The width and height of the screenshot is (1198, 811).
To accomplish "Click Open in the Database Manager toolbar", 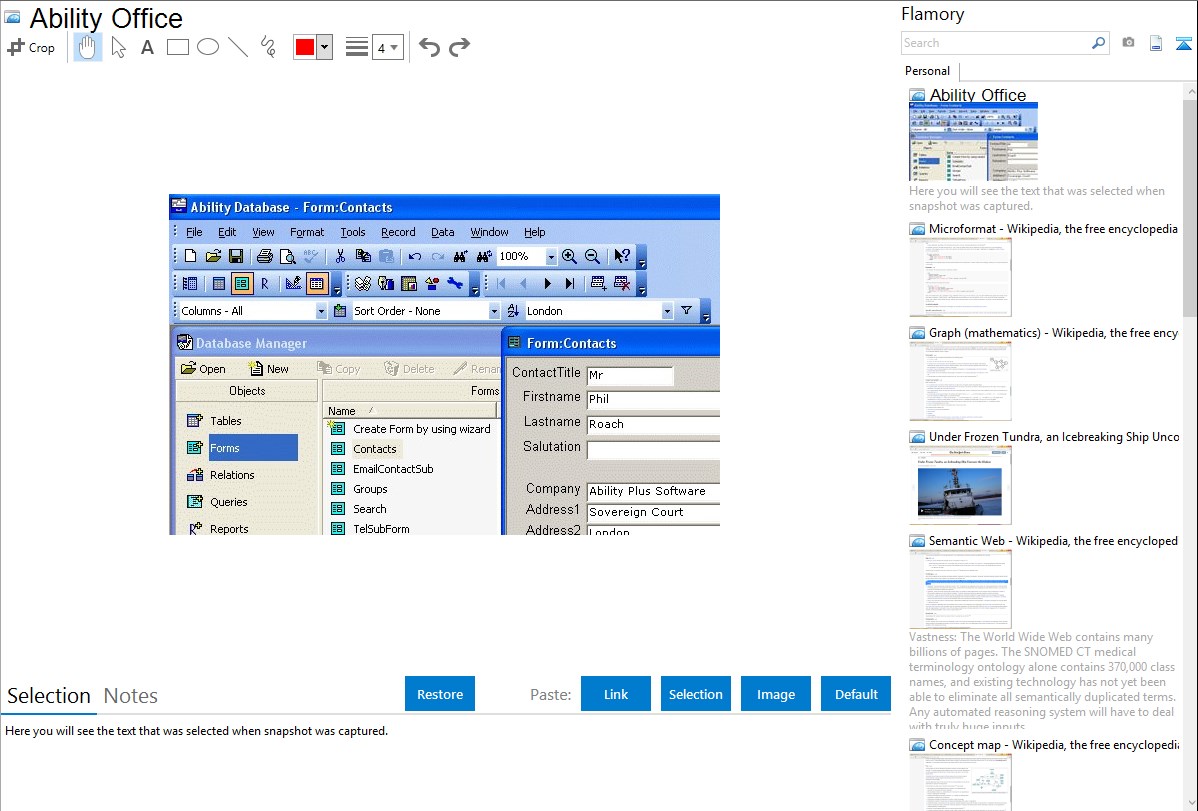I will coord(203,369).
